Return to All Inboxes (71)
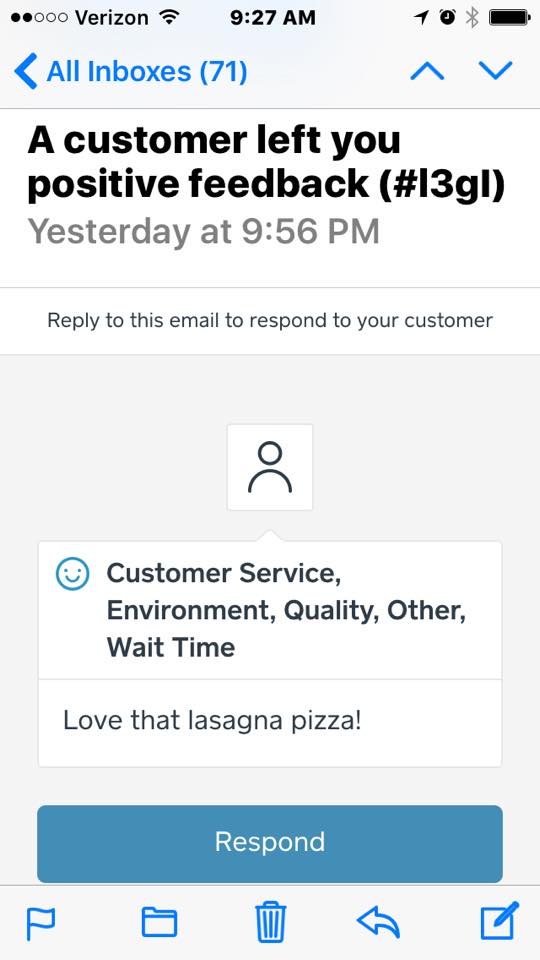This screenshot has width=540, height=960. [147, 72]
